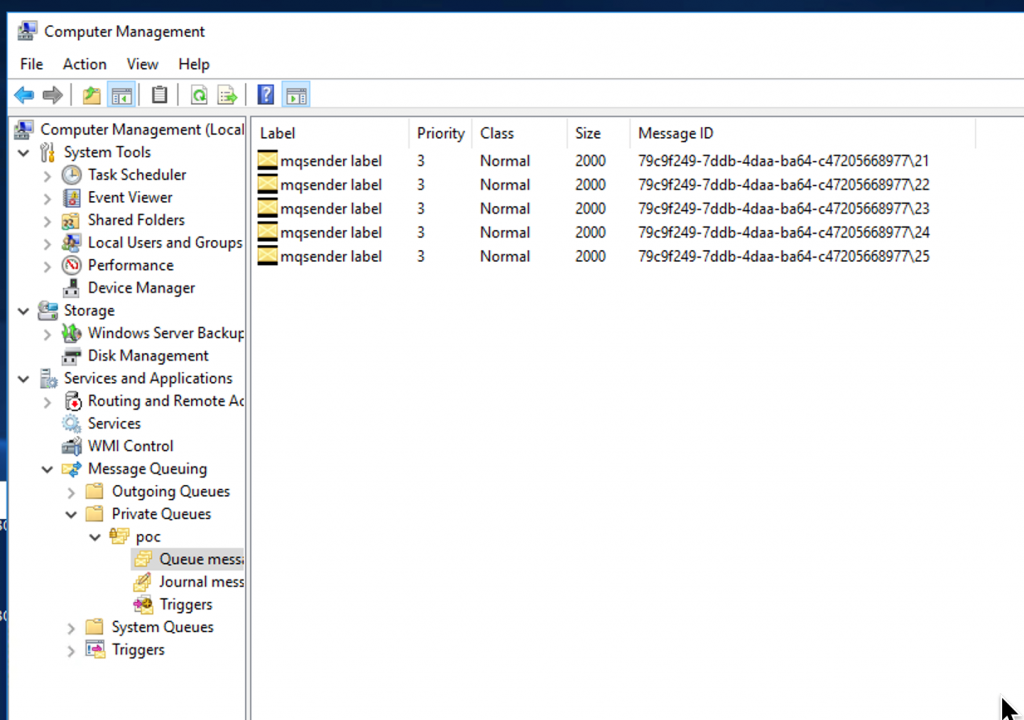Click Disk Management in the sidebar

point(148,355)
